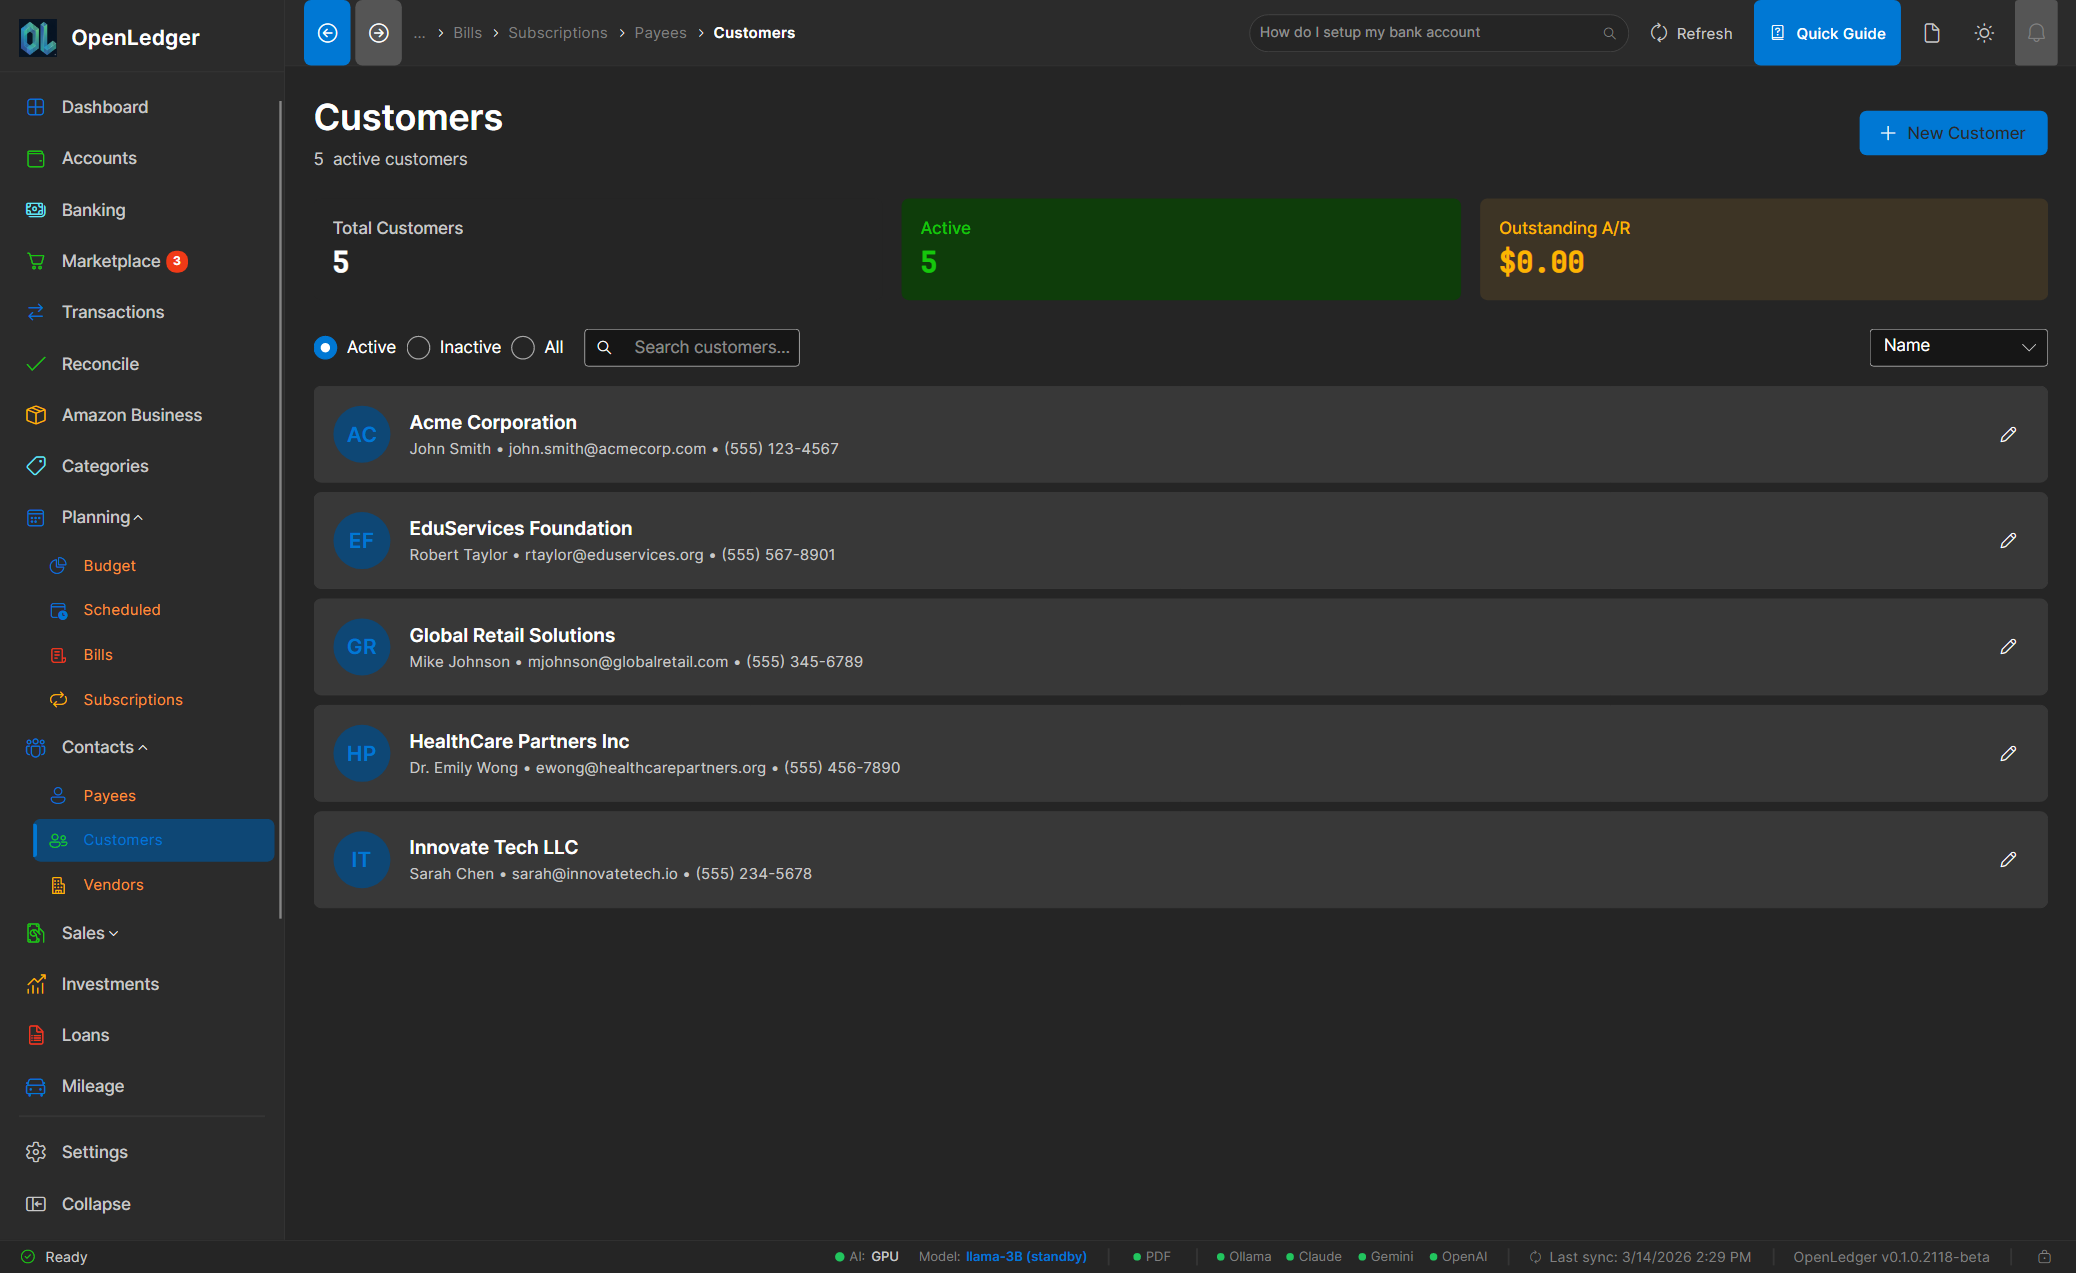Collapse the Planning section
Image resolution: width=2076 pixels, height=1273 pixels.
[97, 517]
